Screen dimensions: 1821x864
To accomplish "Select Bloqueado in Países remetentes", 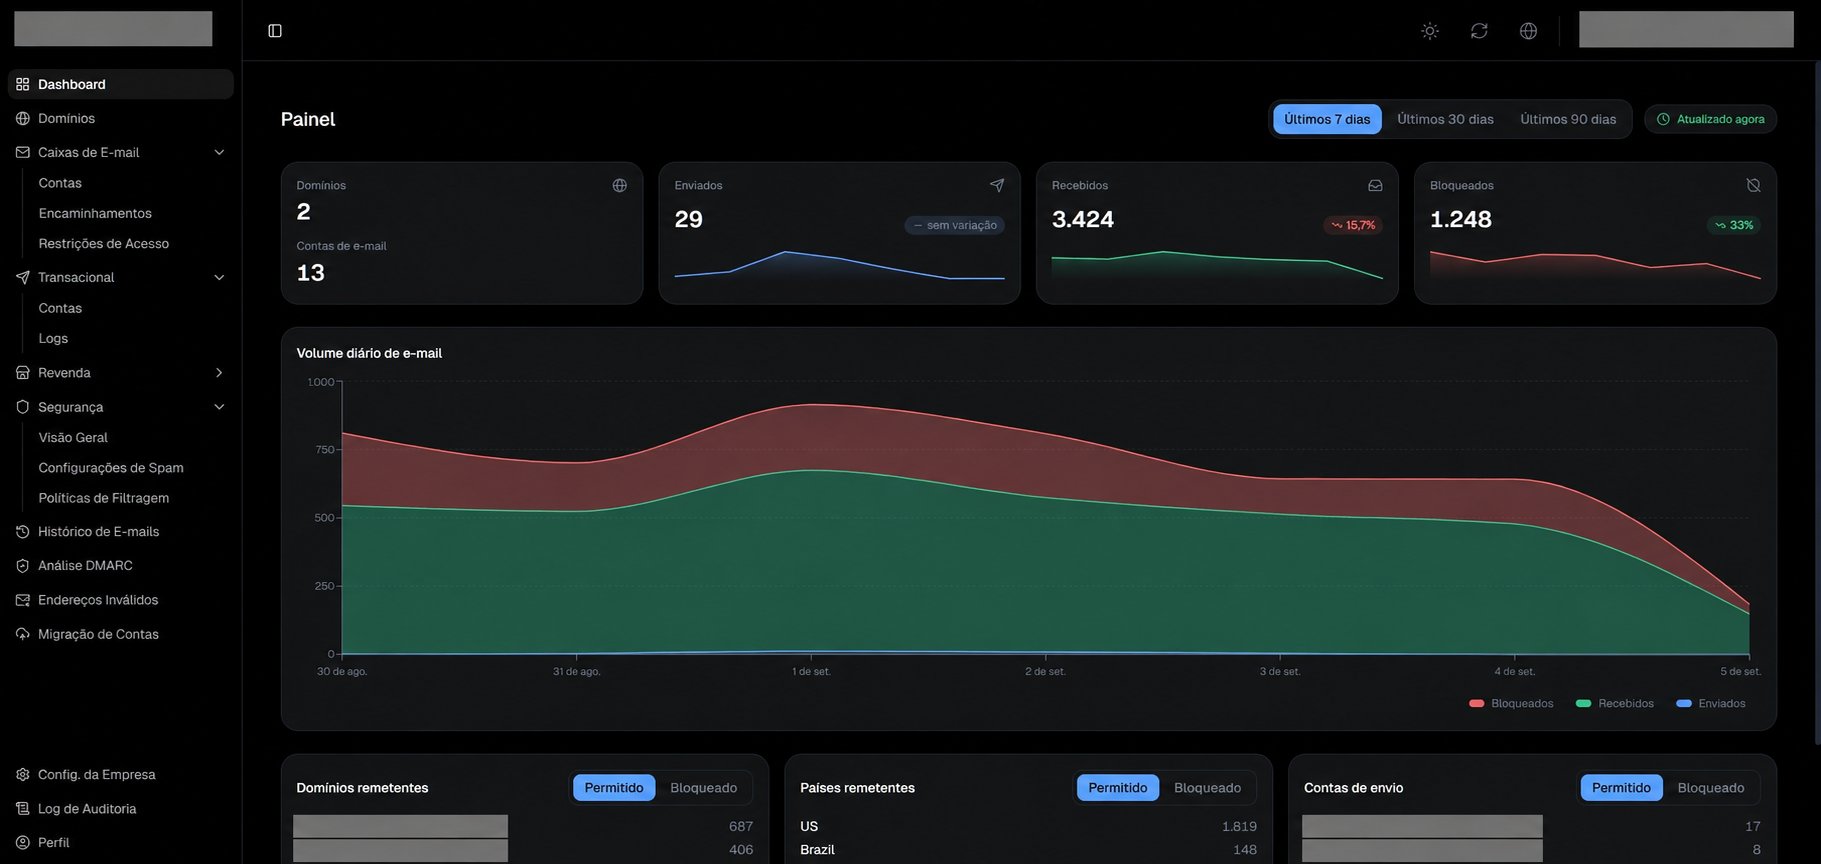I will coord(1207,788).
